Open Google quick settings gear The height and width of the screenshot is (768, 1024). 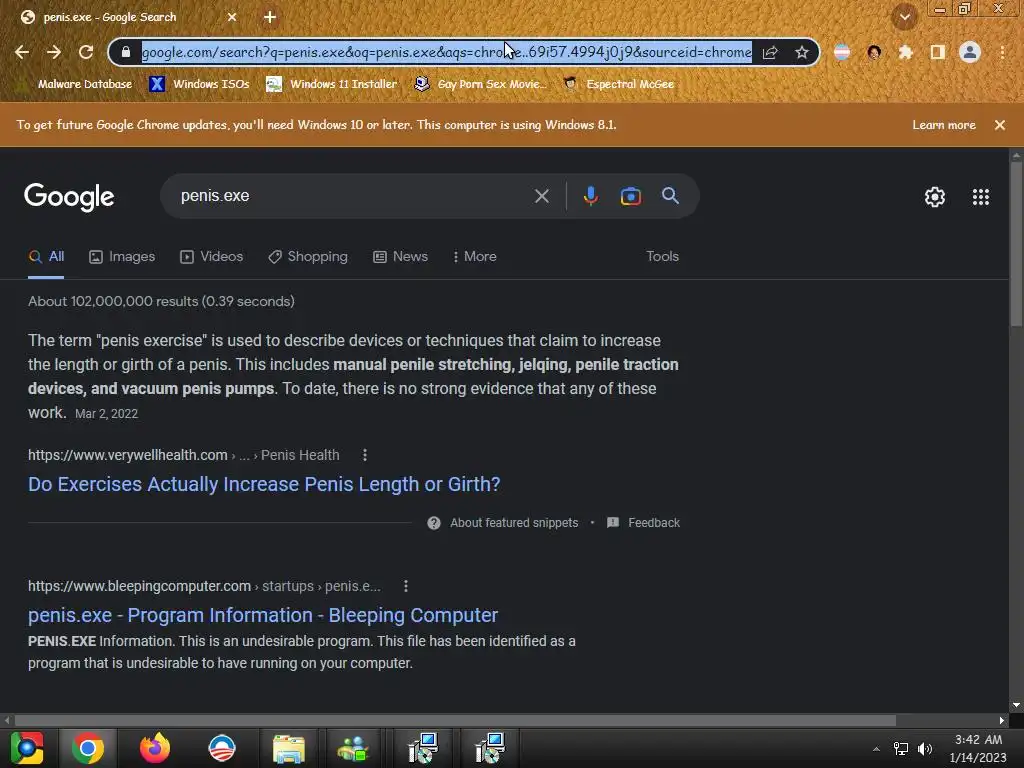[935, 197]
